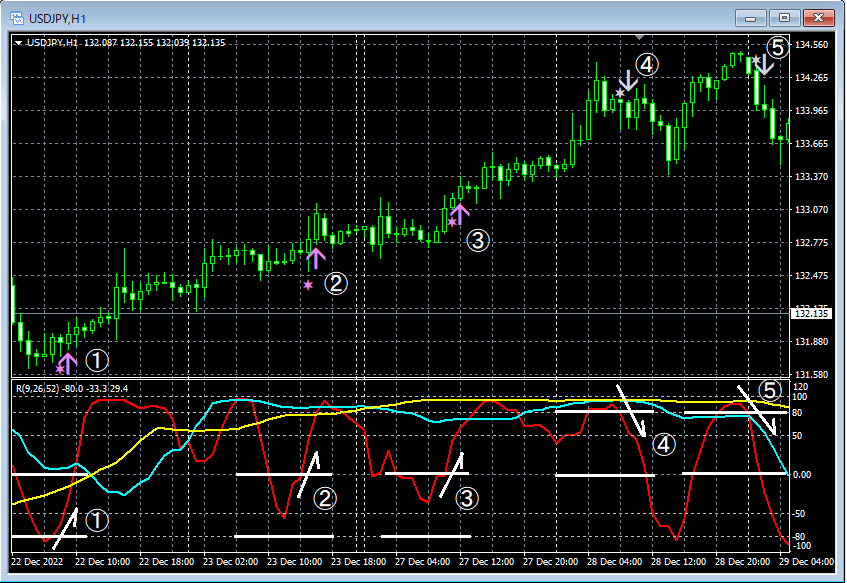Viewport: 847px width, 583px height.
Task: Click the 133.370 price scale value
Action: click(x=811, y=177)
